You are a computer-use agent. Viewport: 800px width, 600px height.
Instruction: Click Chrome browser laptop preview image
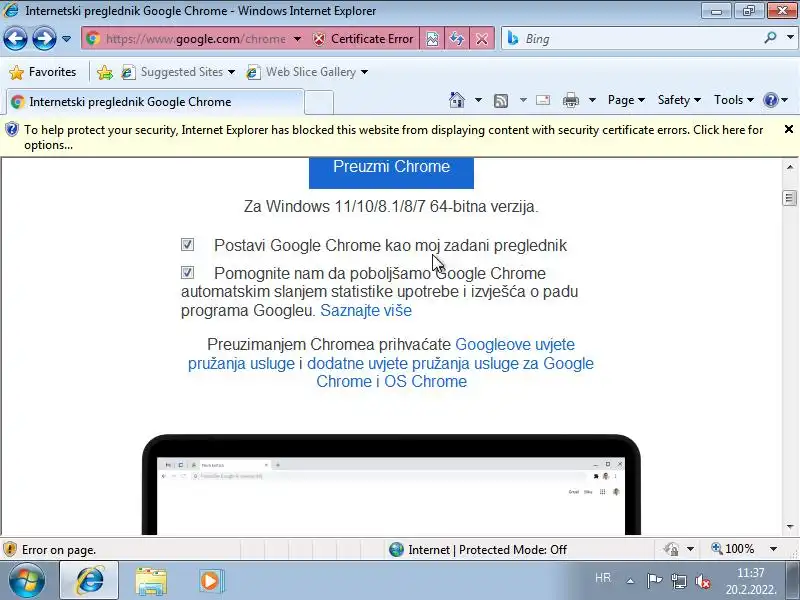pyautogui.click(x=391, y=485)
